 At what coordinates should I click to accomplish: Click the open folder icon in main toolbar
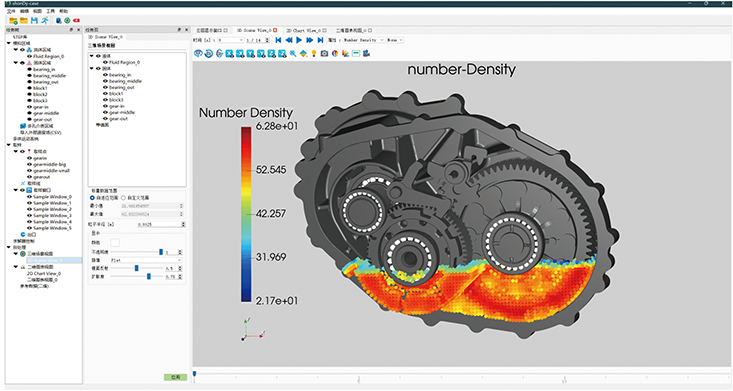point(23,21)
